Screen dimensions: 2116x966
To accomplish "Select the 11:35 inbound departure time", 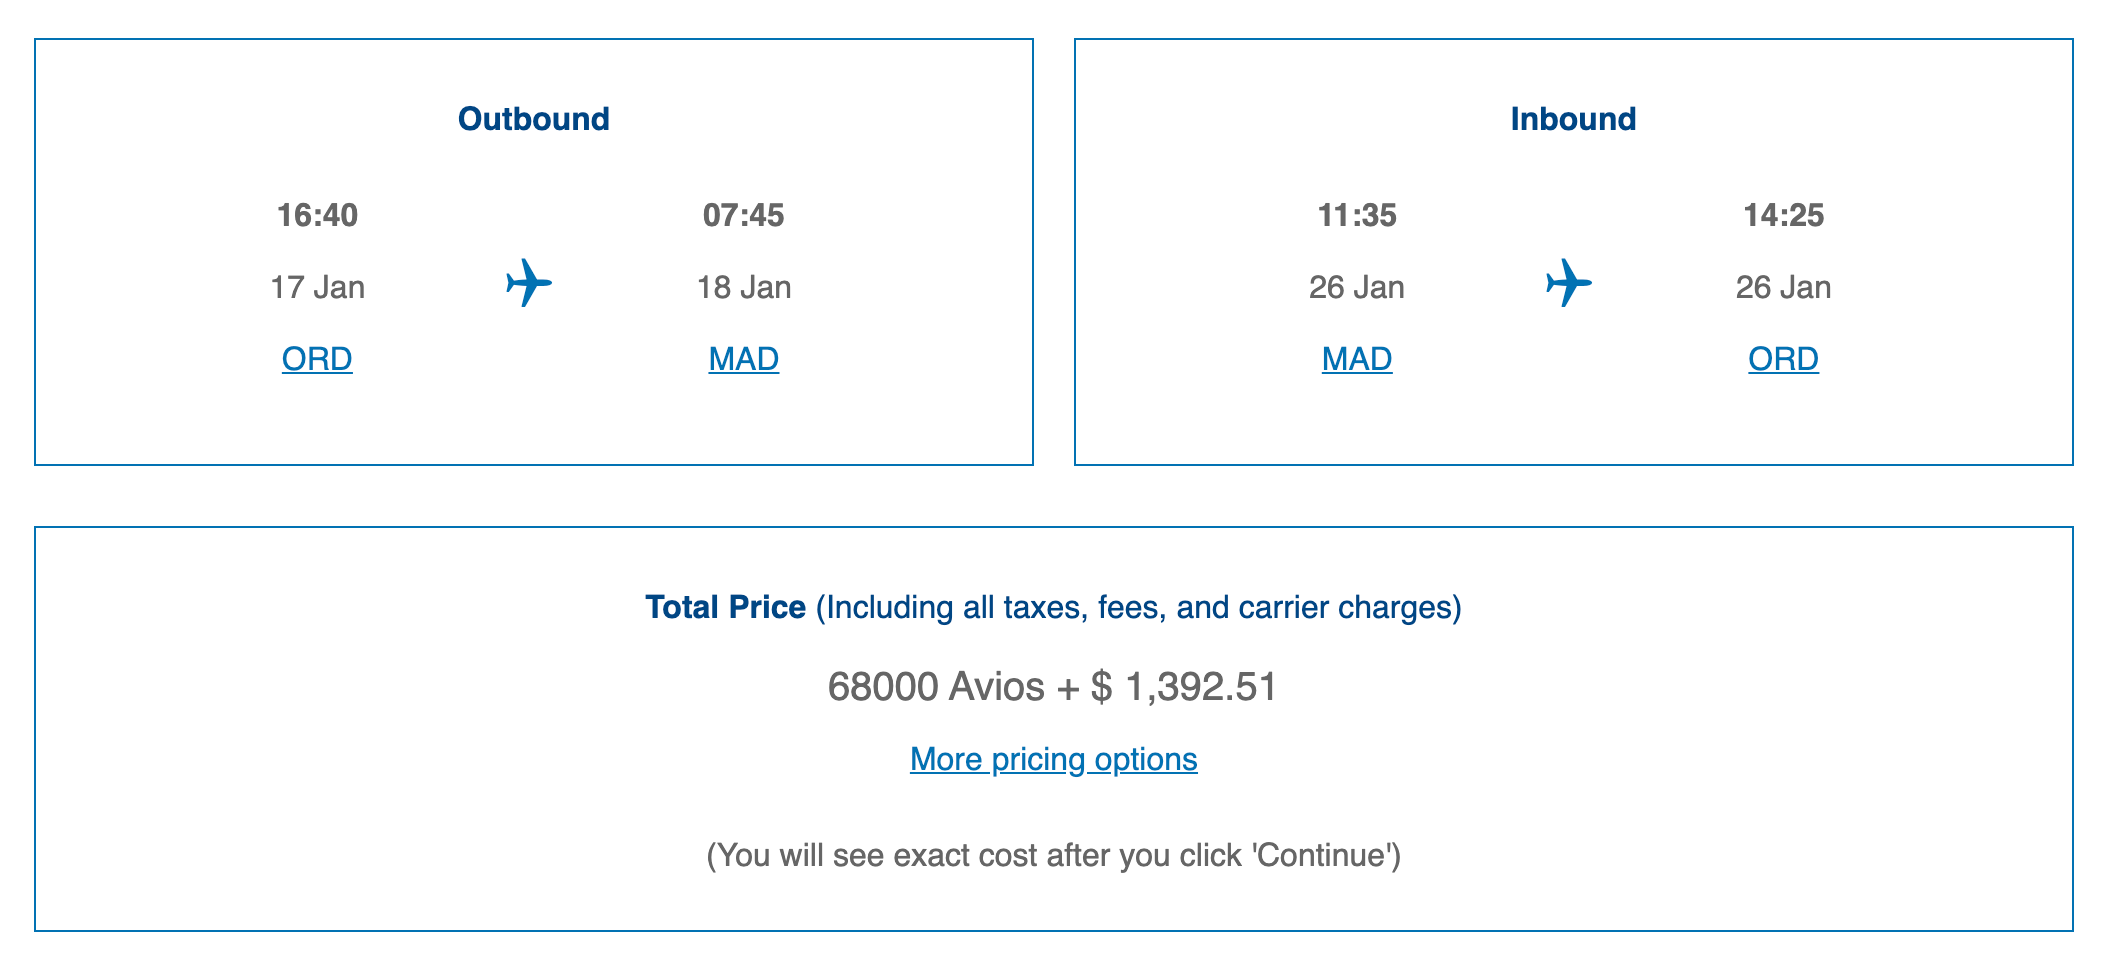I will pos(1356,215).
